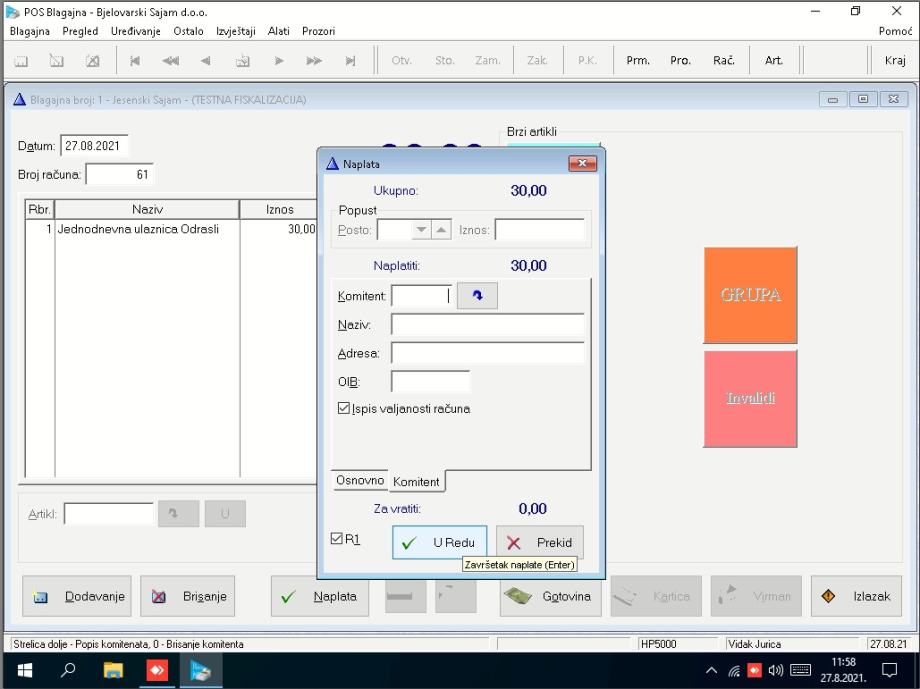The width and height of the screenshot is (920, 689).
Task: Click the orange GRUPA quick-article tile
Action: pyautogui.click(x=750, y=295)
